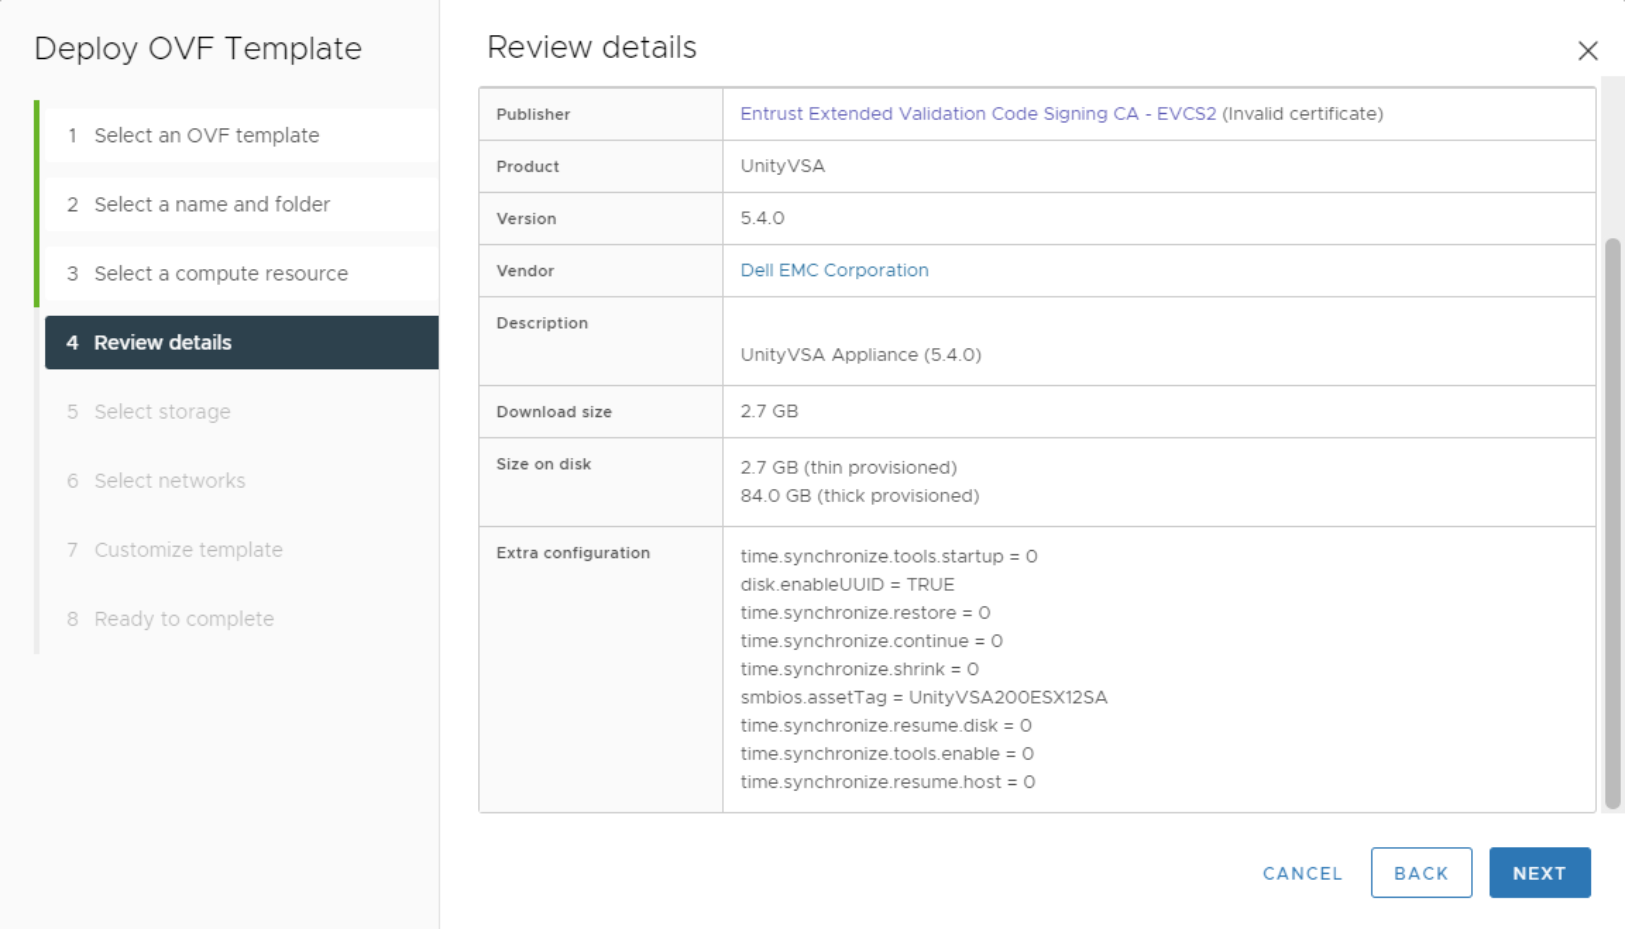Click the time.synchronize.tools.enable line
1625x930 pixels.
tap(887, 753)
